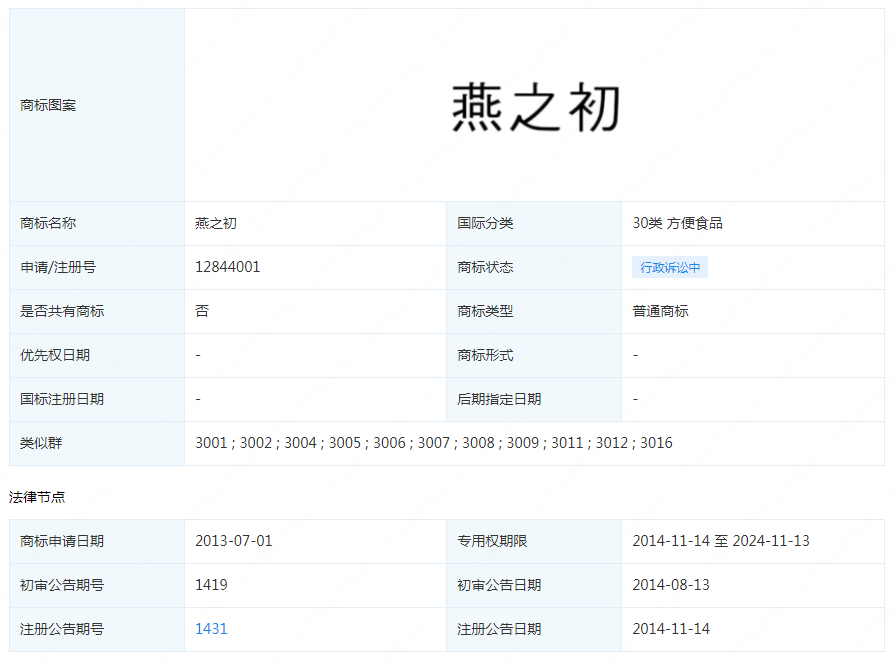Image resolution: width=896 pixels, height=663 pixels.
Task: Click the 后期指定日期 label
Action: point(499,399)
